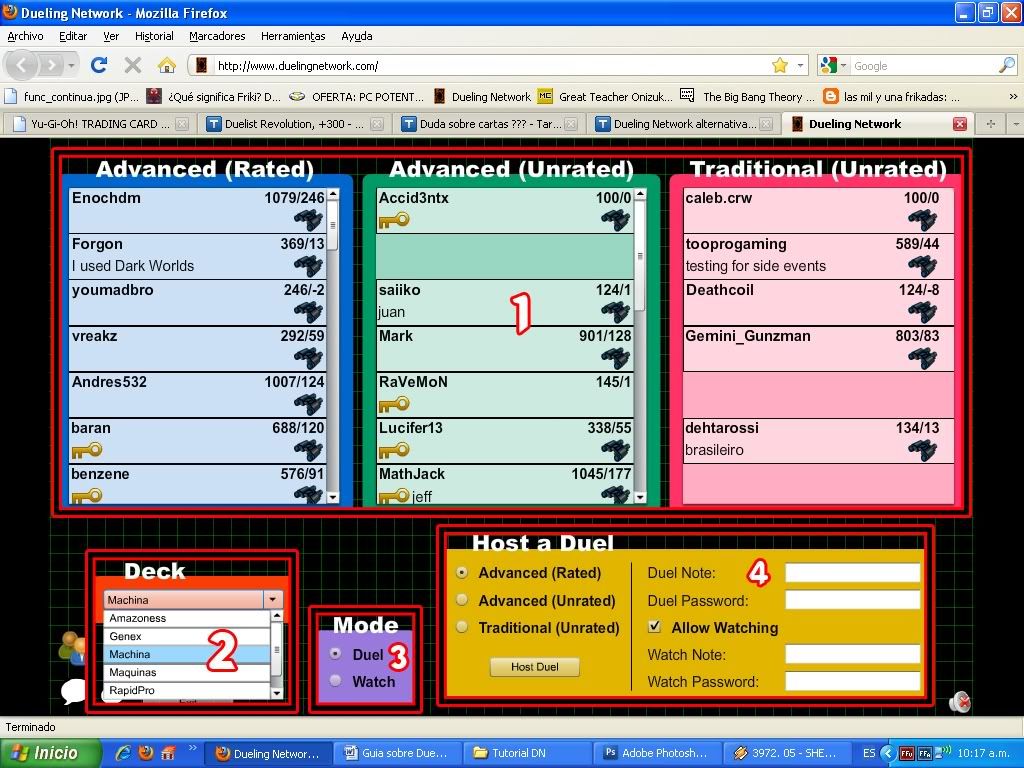1024x768 pixels.
Task: Click binoculars icon in baran's row
Action: [308, 450]
